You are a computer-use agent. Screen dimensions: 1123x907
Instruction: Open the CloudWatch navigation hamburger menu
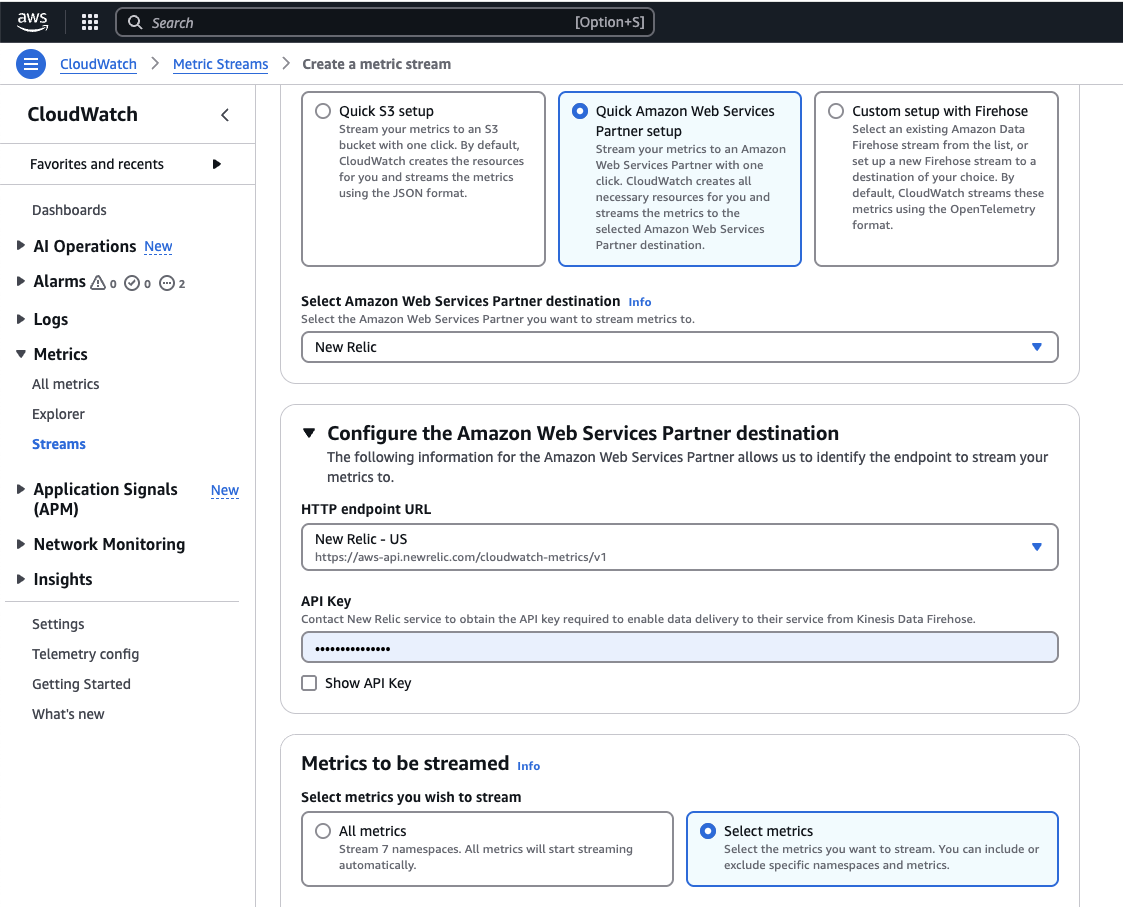[x=30, y=63]
